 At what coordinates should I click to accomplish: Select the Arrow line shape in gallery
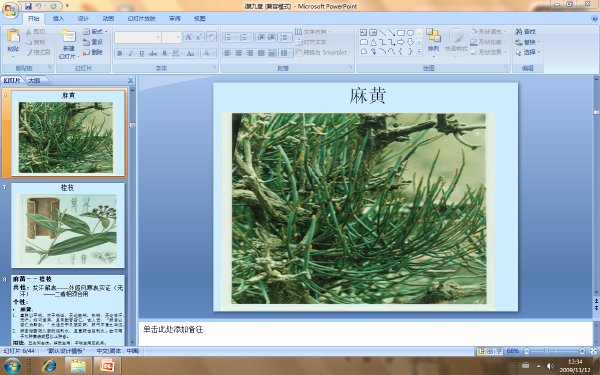391,33
